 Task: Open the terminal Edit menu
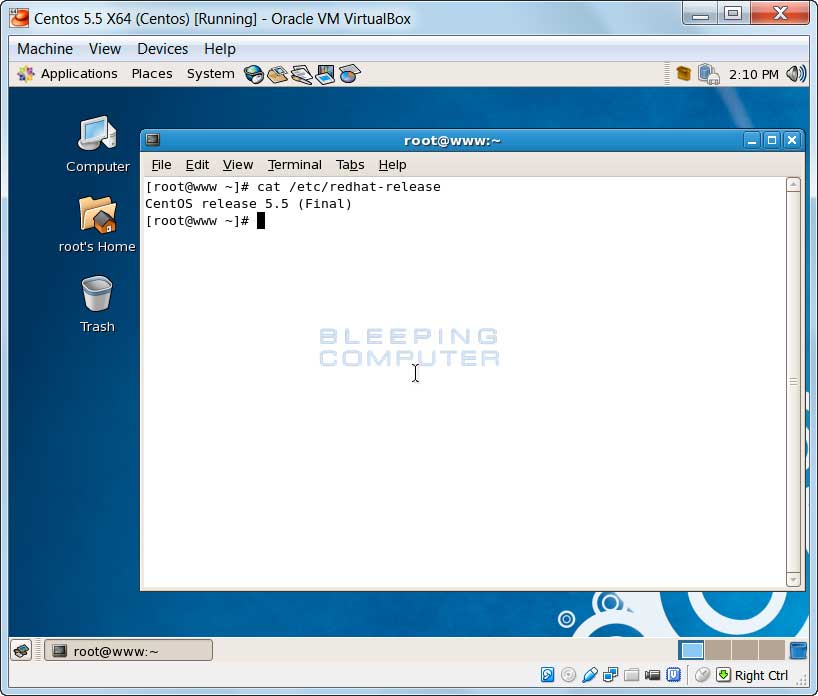click(197, 165)
